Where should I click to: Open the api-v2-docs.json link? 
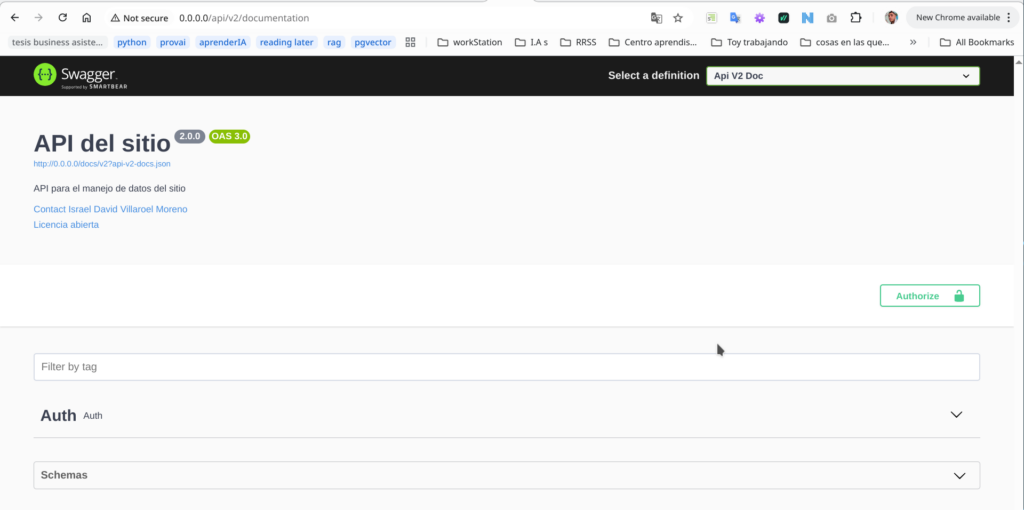click(108, 163)
